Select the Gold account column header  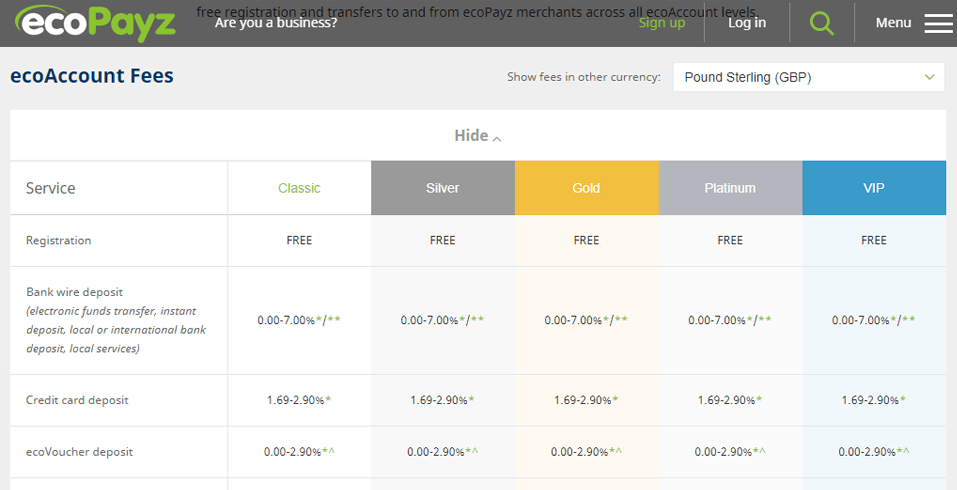point(587,188)
